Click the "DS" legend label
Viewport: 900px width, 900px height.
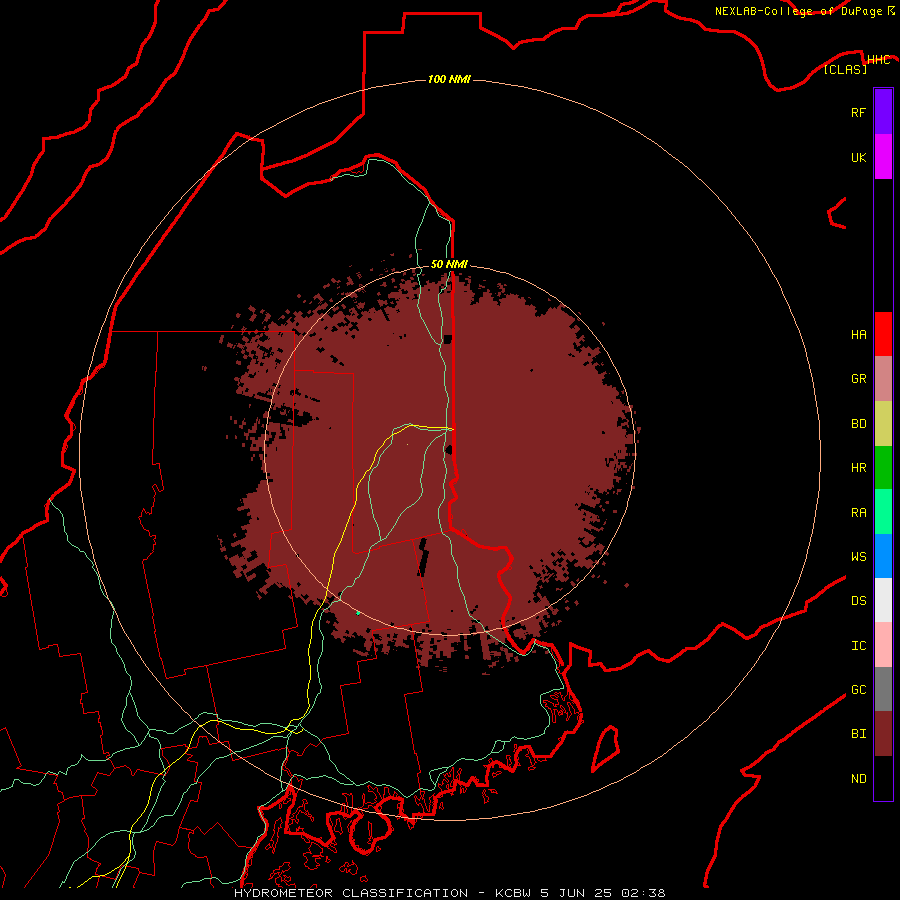(858, 601)
